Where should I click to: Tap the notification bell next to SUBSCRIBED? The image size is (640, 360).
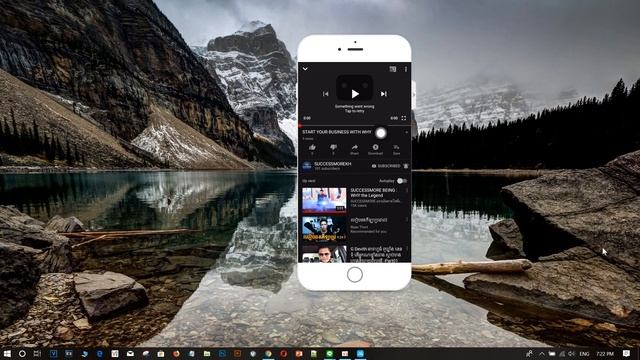(x=406, y=166)
